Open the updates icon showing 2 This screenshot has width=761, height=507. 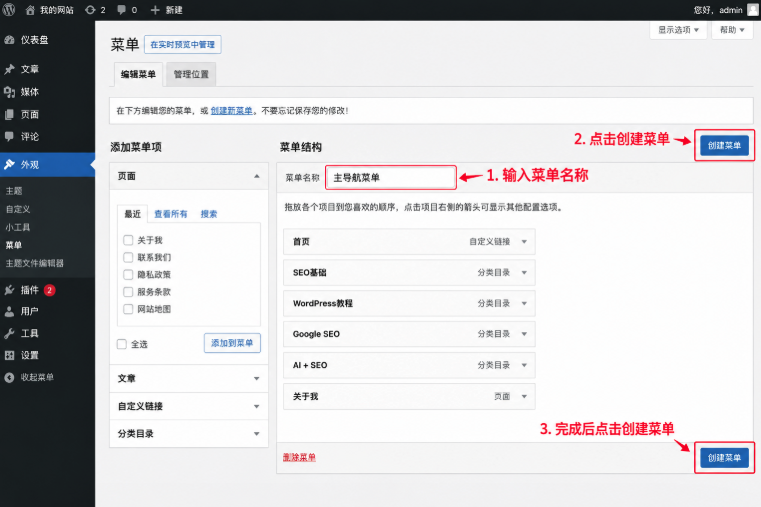(x=90, y=10)
